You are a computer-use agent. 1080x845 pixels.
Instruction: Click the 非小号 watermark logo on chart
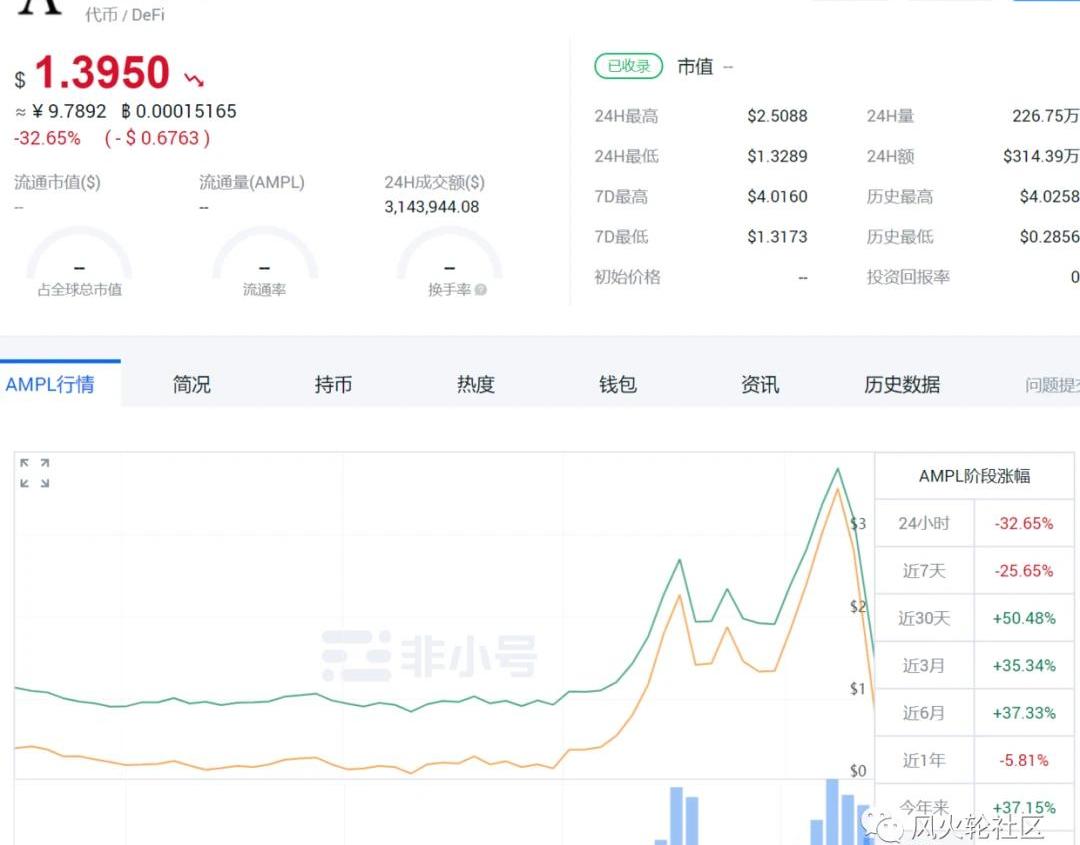pos(428,656)
